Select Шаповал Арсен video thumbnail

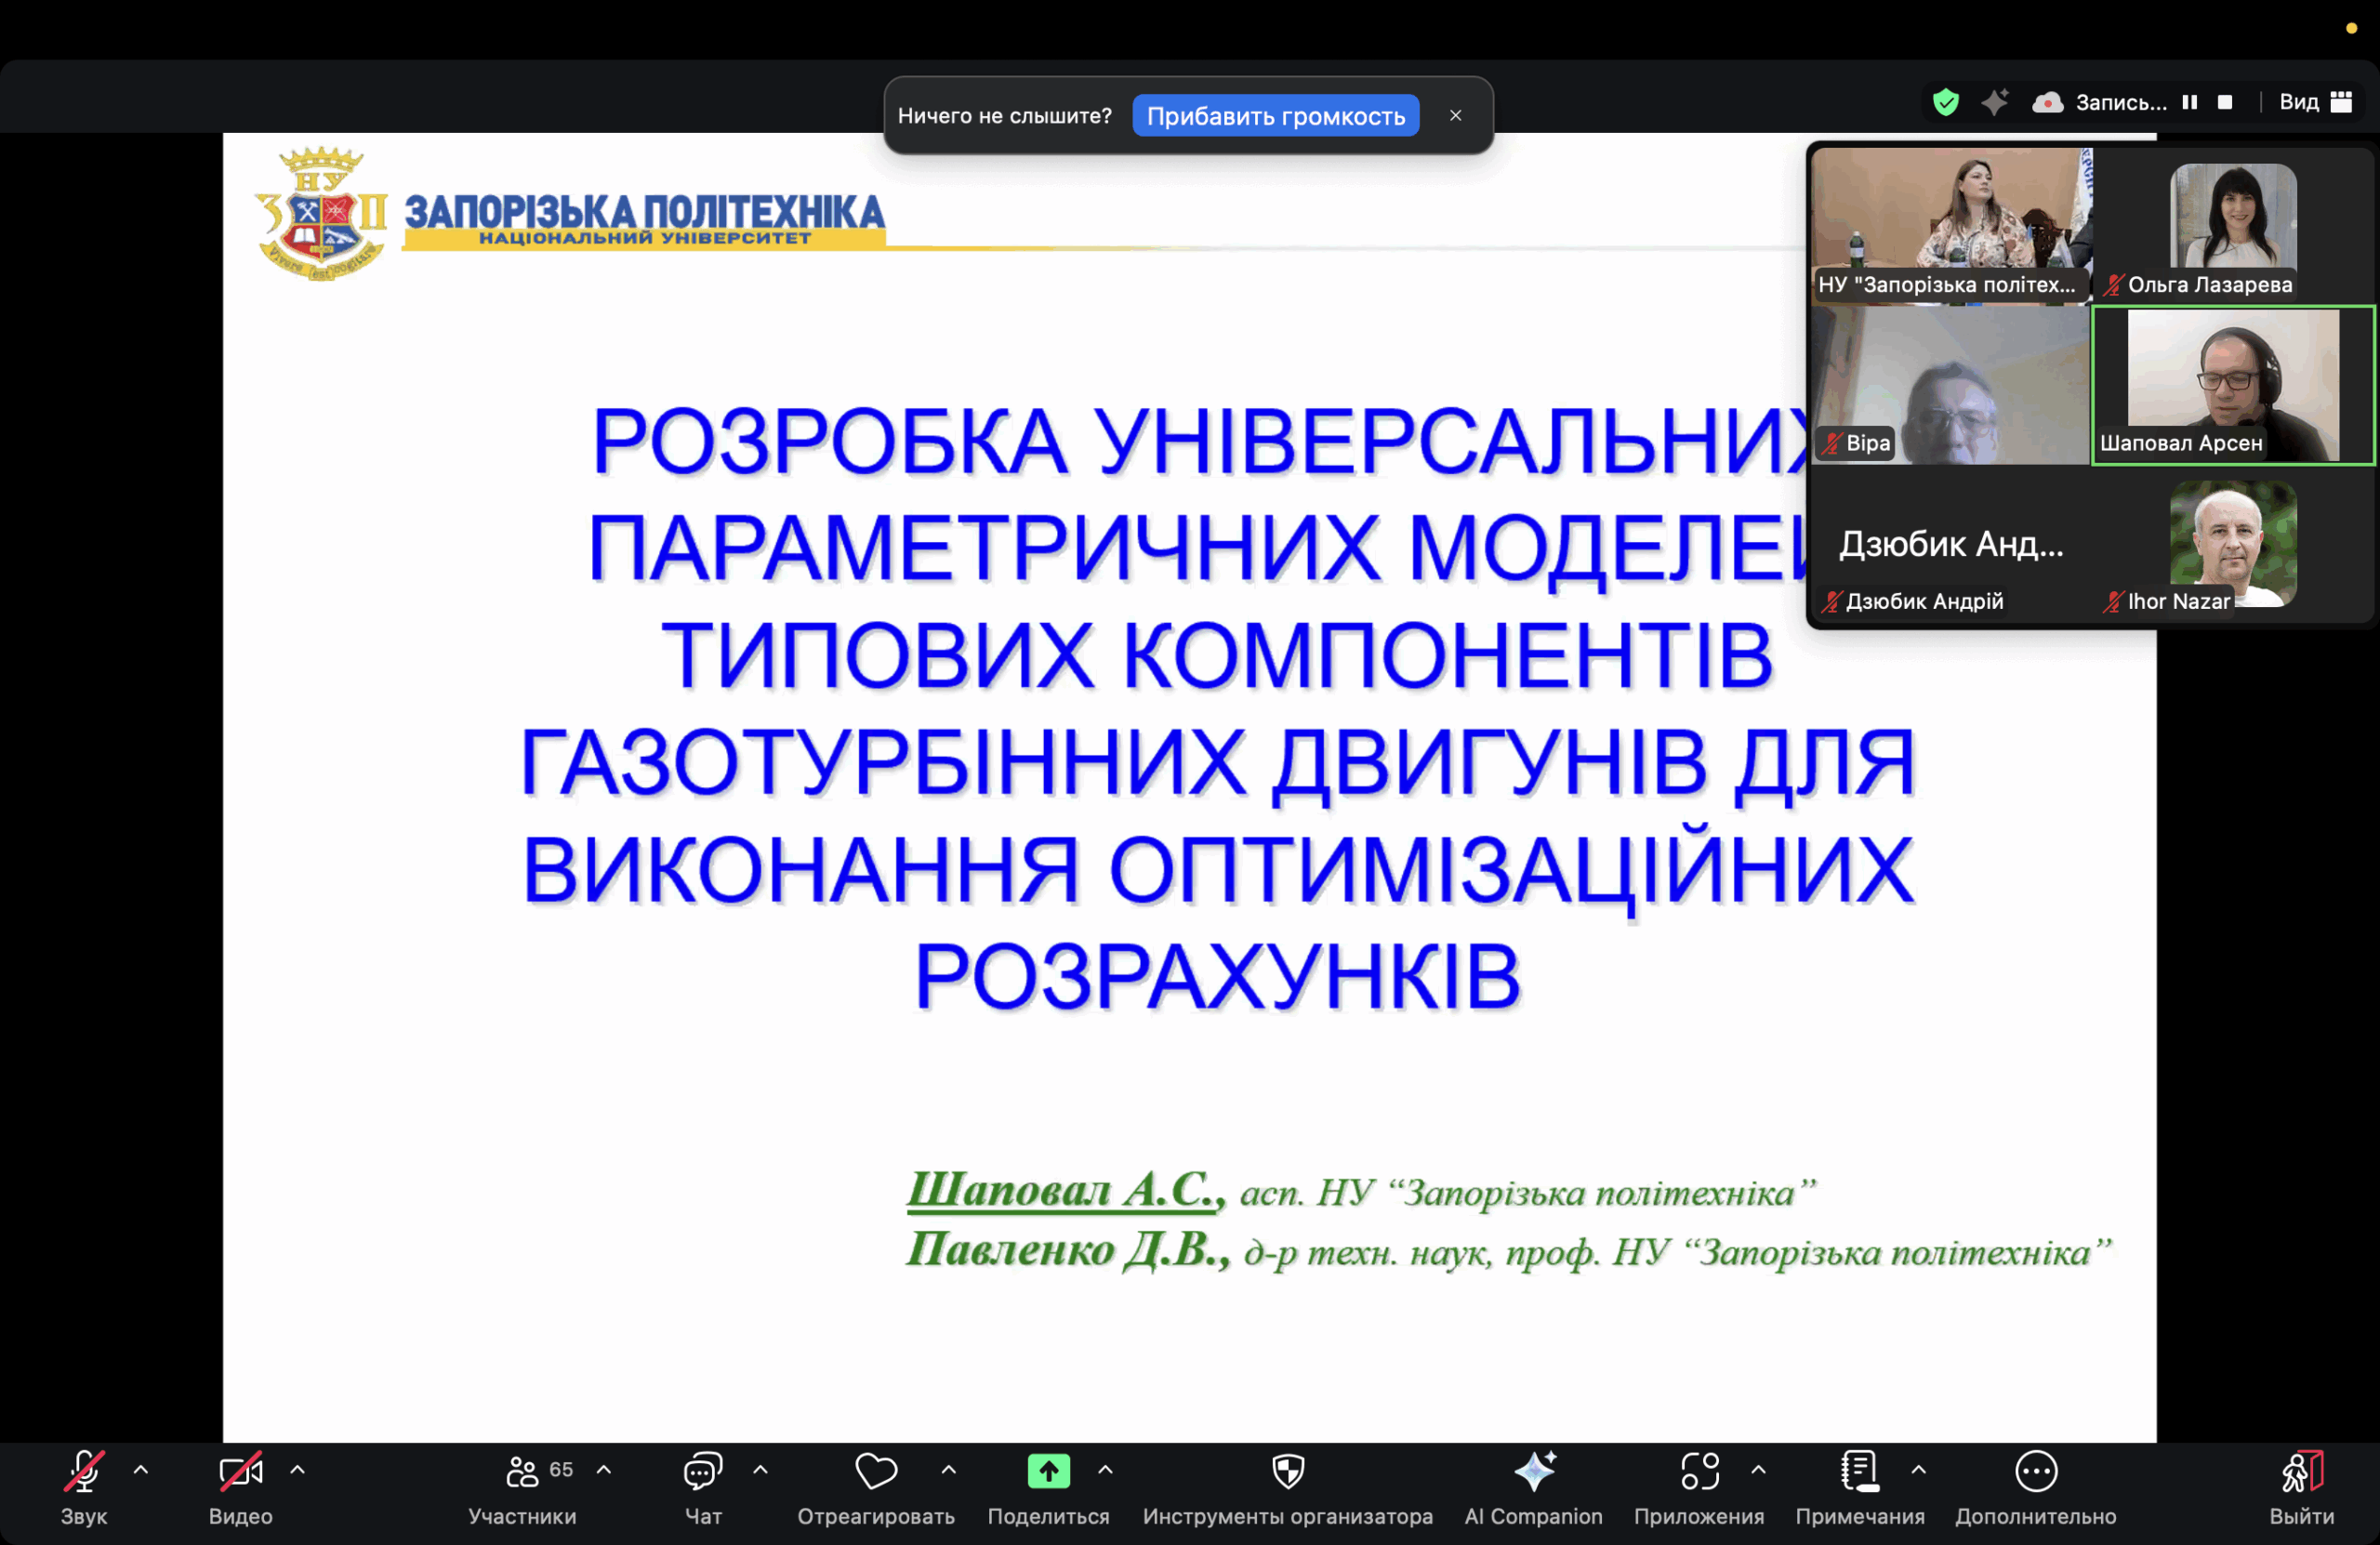(2232, 385)
